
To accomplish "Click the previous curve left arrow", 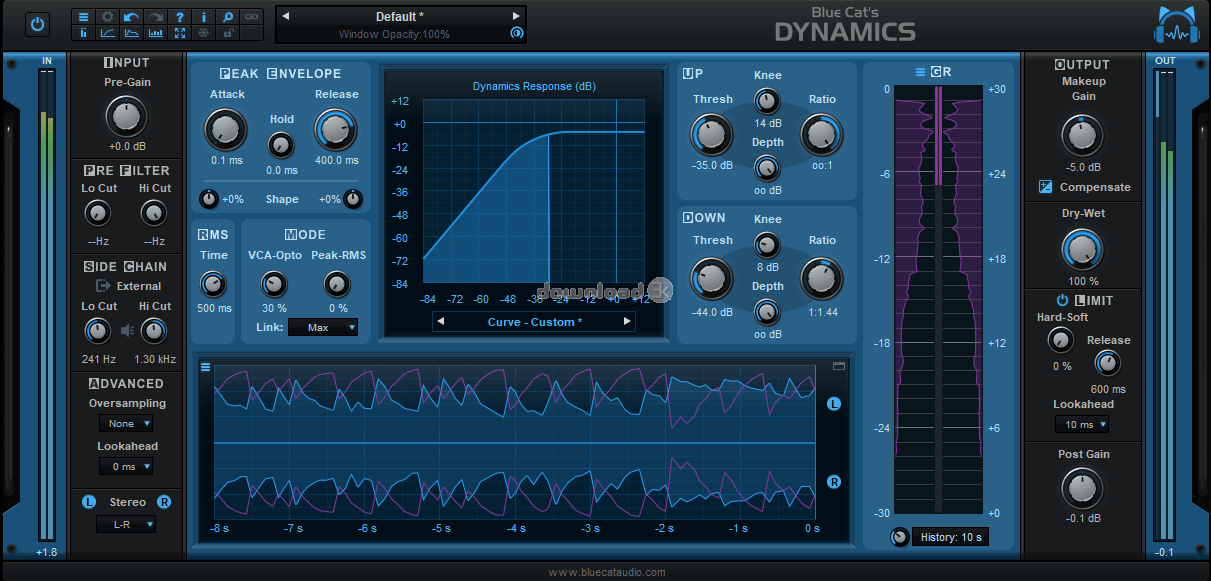I will [442, 322].
